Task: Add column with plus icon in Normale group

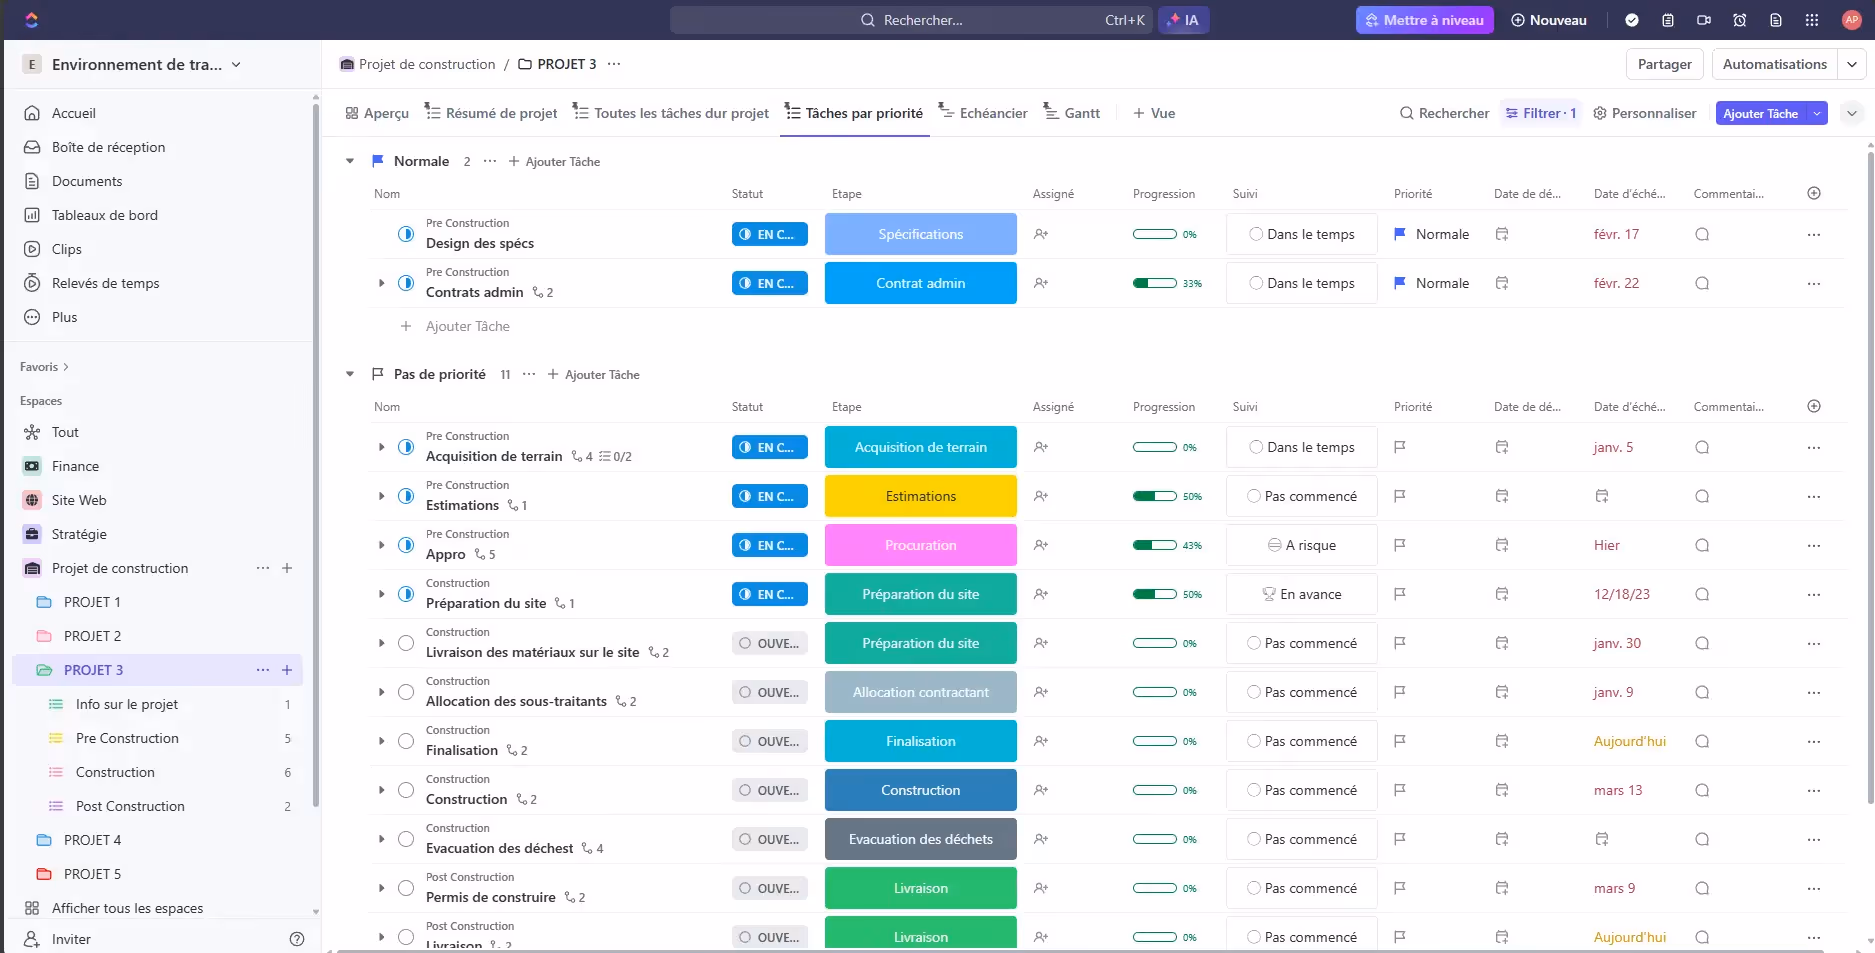Action: [x=1814, y=193]
